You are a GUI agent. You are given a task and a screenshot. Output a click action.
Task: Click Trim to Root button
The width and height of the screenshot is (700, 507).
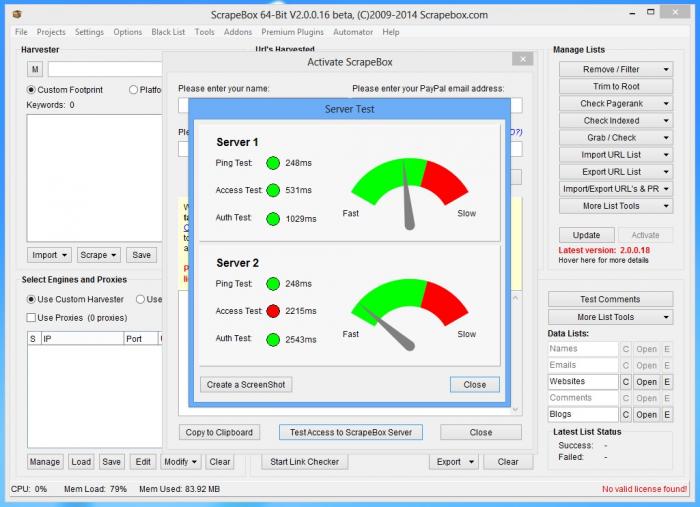[616, 86]
